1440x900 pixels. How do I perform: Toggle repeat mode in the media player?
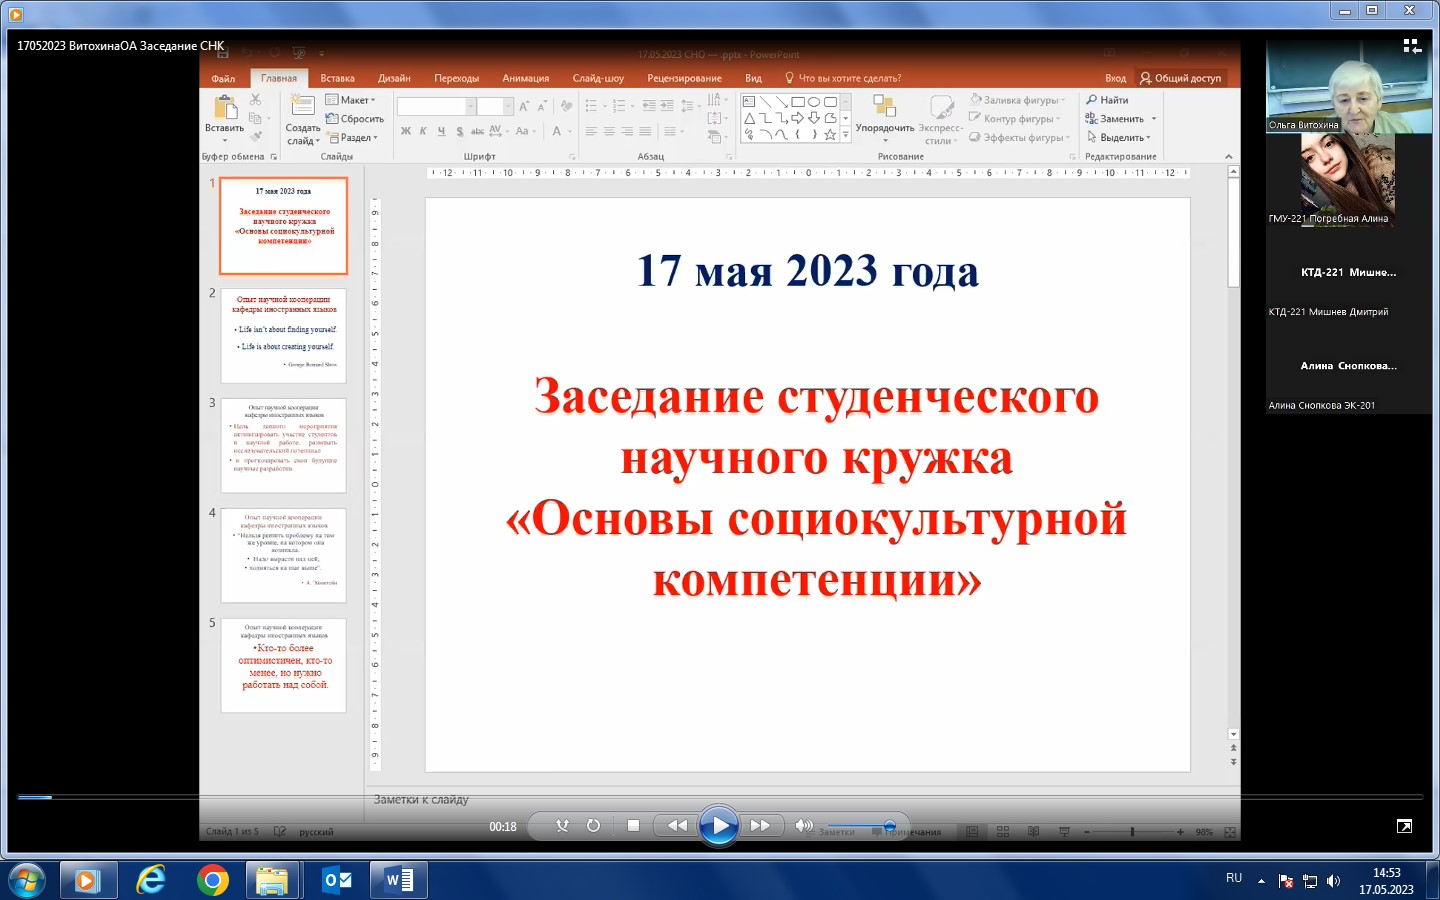point(593,826)
